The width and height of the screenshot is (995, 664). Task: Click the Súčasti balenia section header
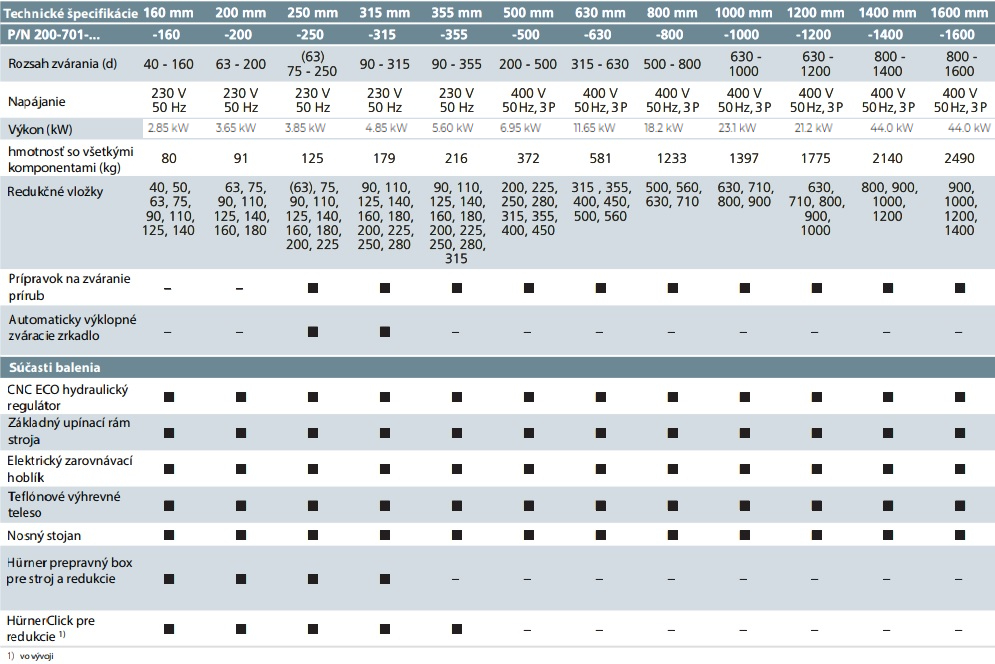coord(55,368)
